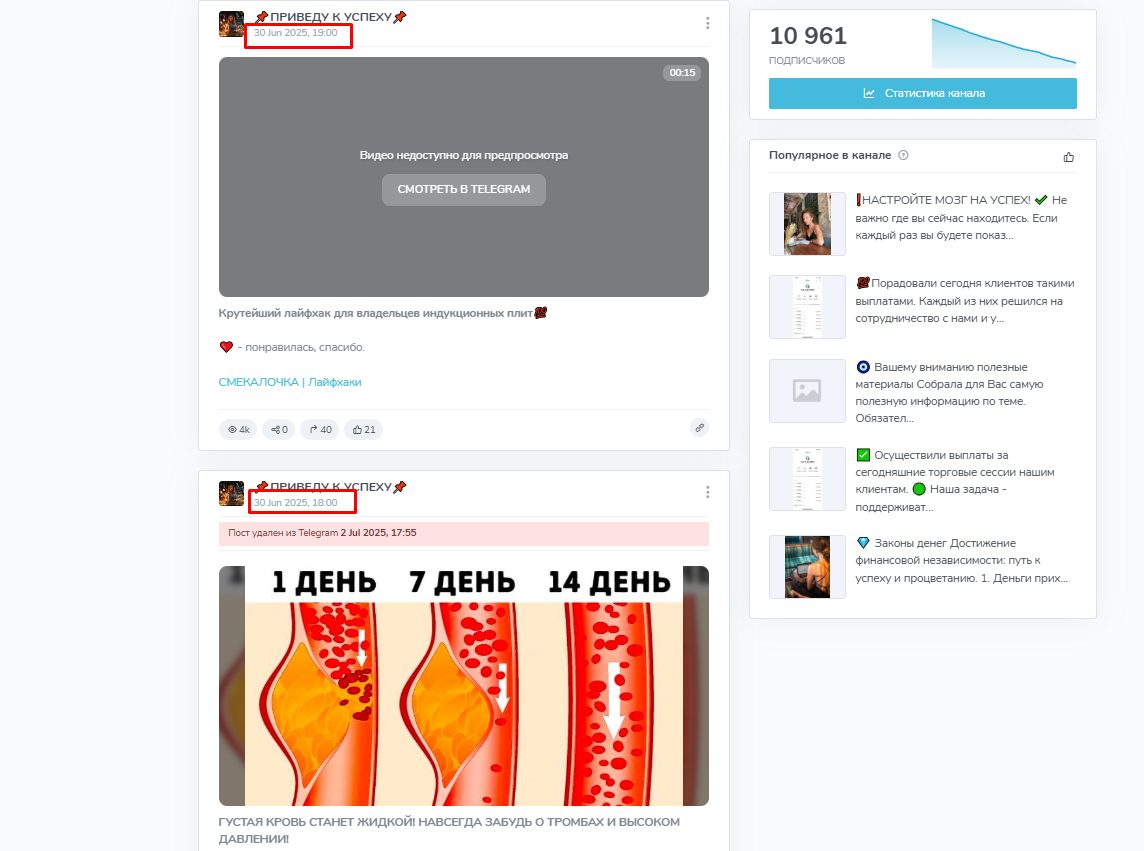Image resolution: width=1144 pixels, height=851 pixels.
Task: Click the 30 Jun 2025, 18:00 timestamp
Action: tap(295, 503)
